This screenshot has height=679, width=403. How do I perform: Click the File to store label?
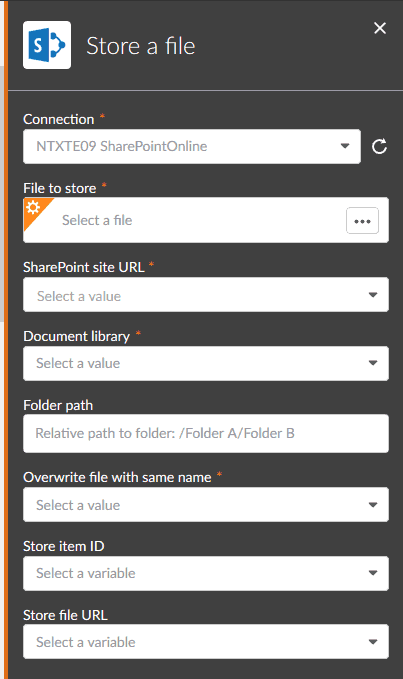(60, 188)
